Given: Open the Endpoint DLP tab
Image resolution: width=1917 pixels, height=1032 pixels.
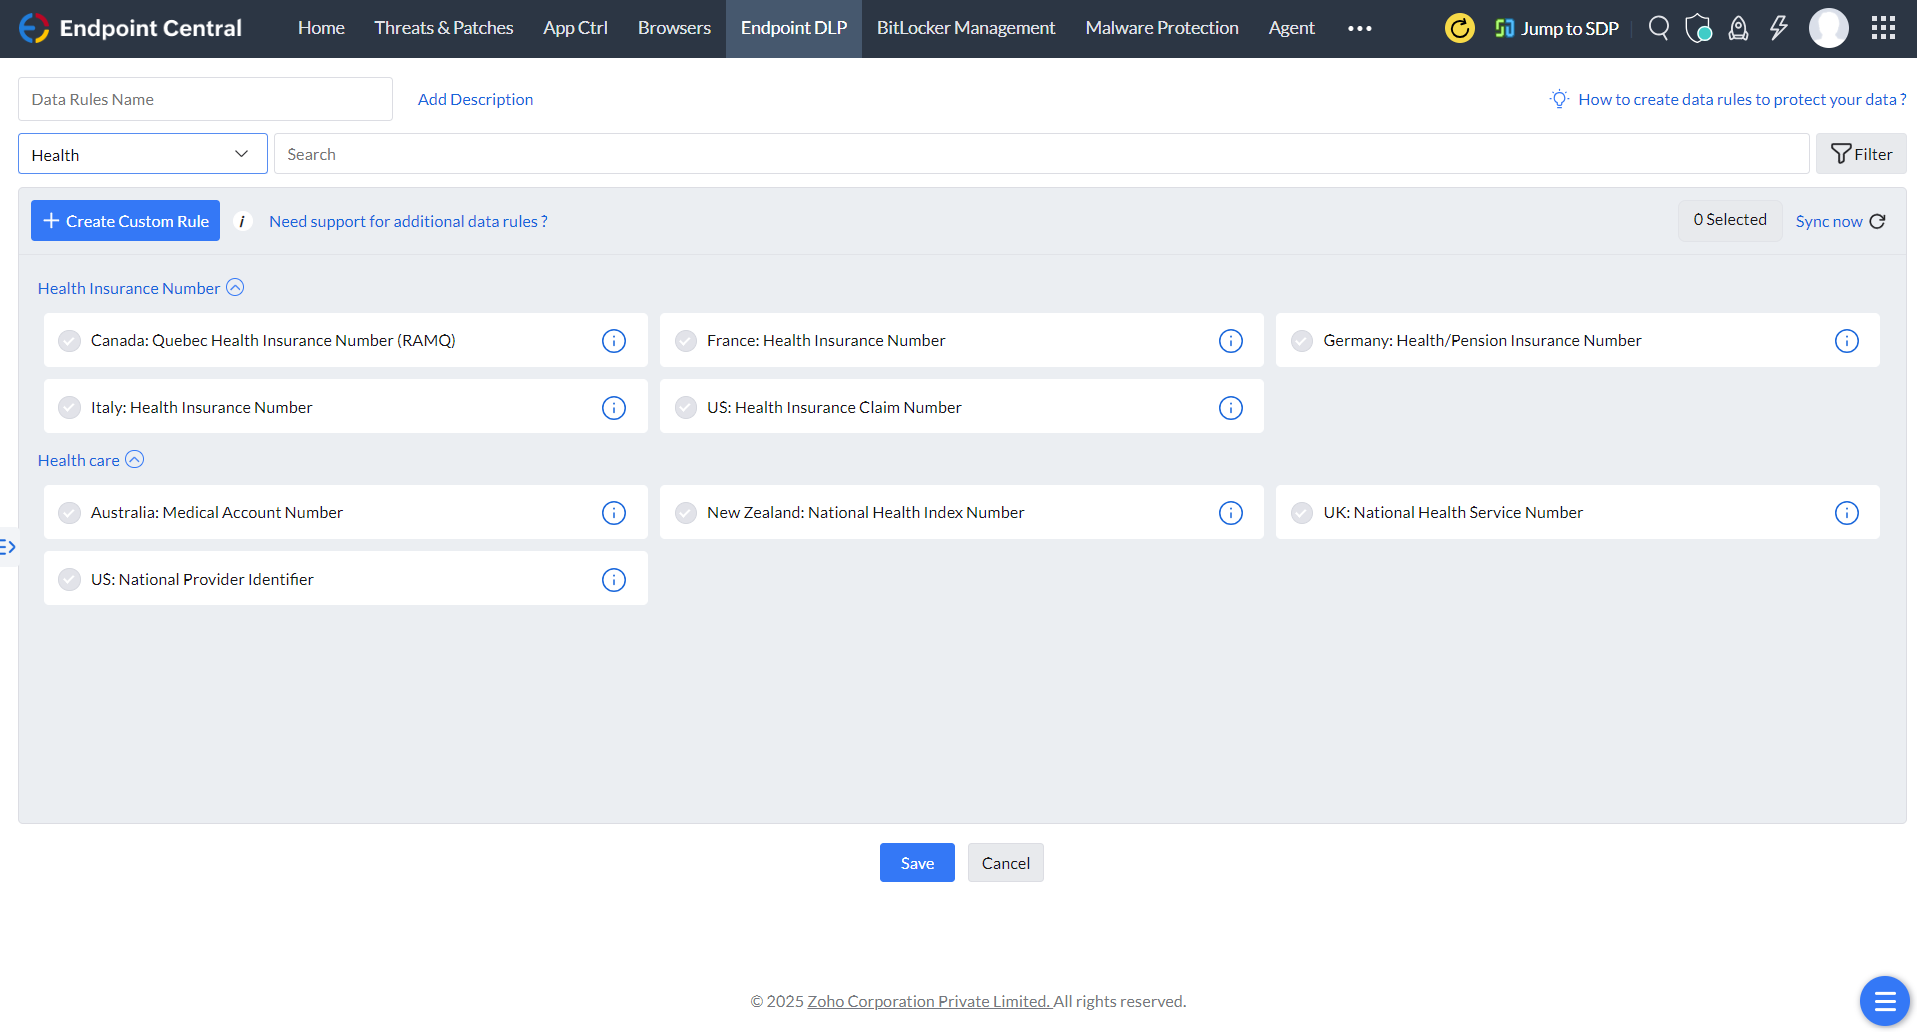Looking at the screenshot, I should point(794,28).
